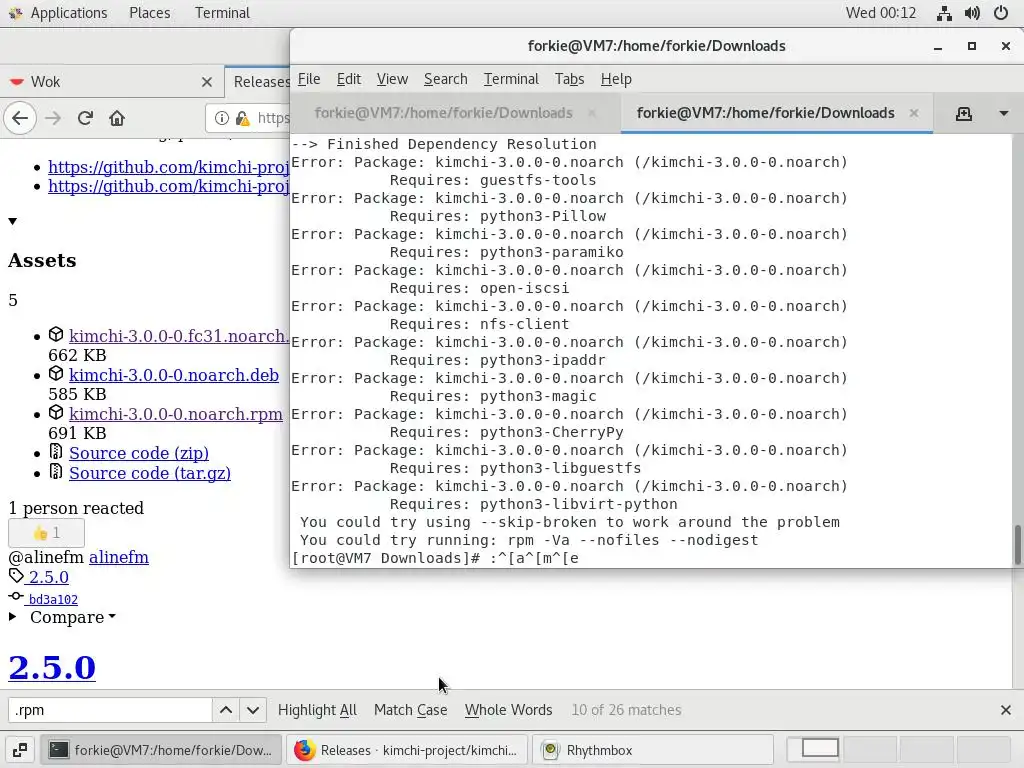
Task: Open terminal File menu
Action: (309, 79)
